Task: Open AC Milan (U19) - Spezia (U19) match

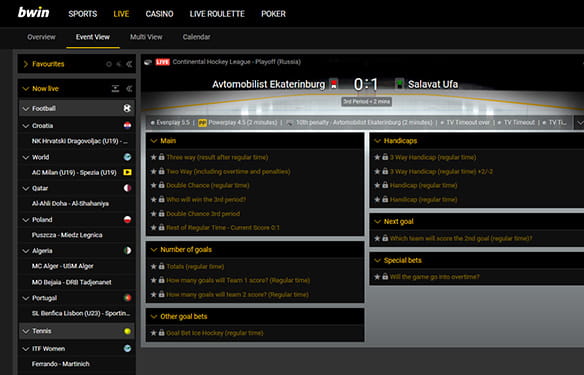Action: click(x=74, y=172)
